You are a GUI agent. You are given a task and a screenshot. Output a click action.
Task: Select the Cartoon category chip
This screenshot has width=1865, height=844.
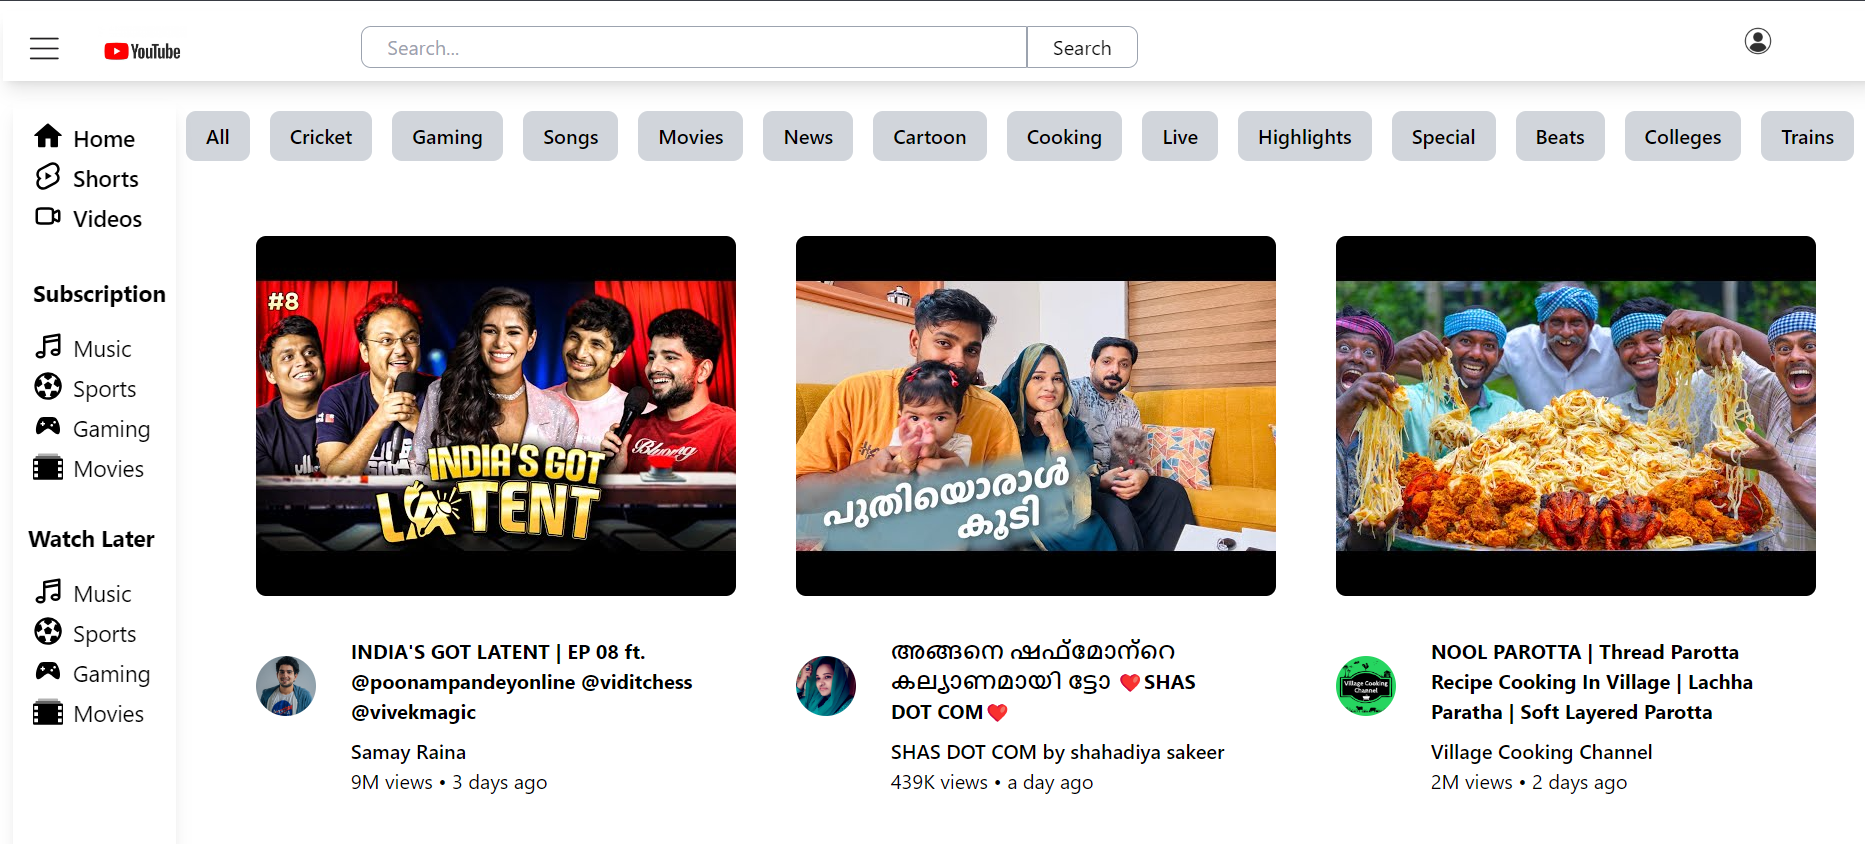coord(930,136)
